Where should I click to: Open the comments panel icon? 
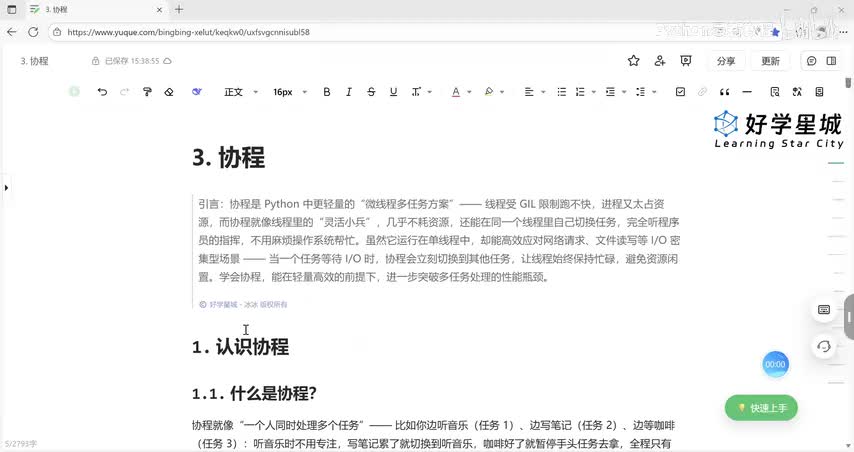click(812, 61)
